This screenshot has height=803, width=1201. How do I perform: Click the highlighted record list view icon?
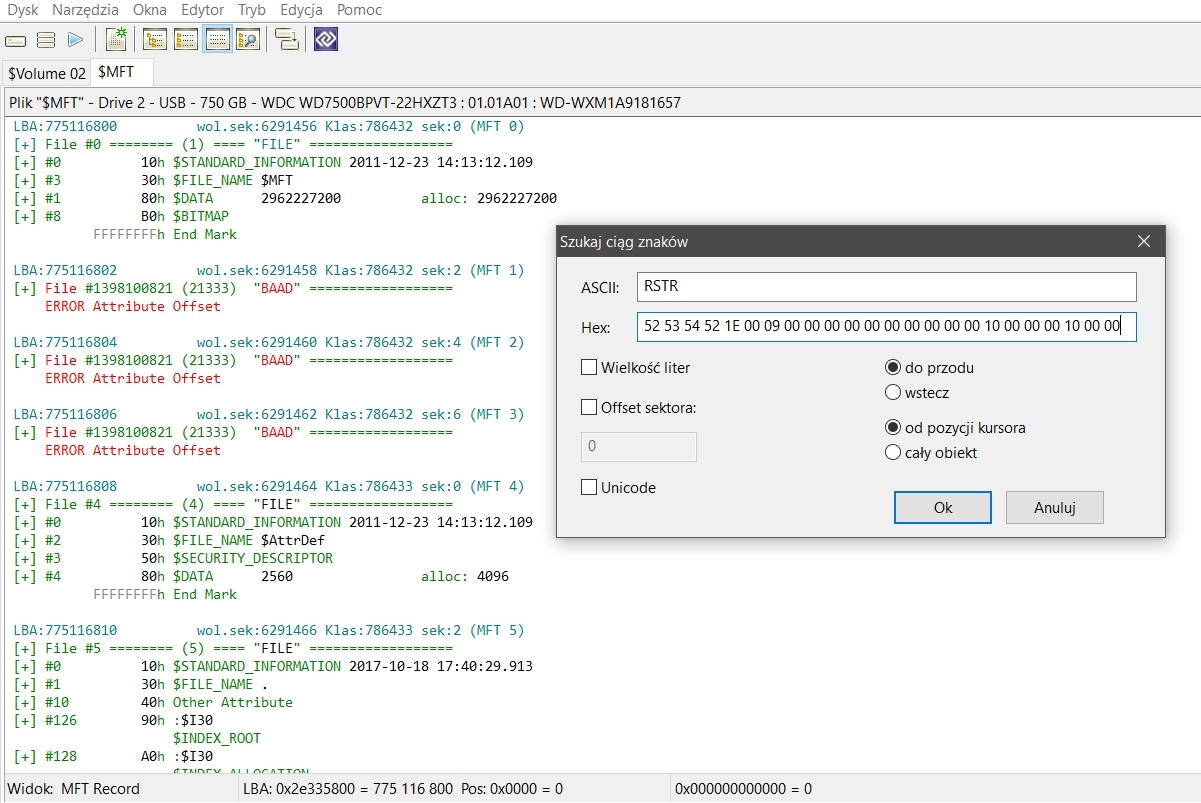[x=217, y=39]
